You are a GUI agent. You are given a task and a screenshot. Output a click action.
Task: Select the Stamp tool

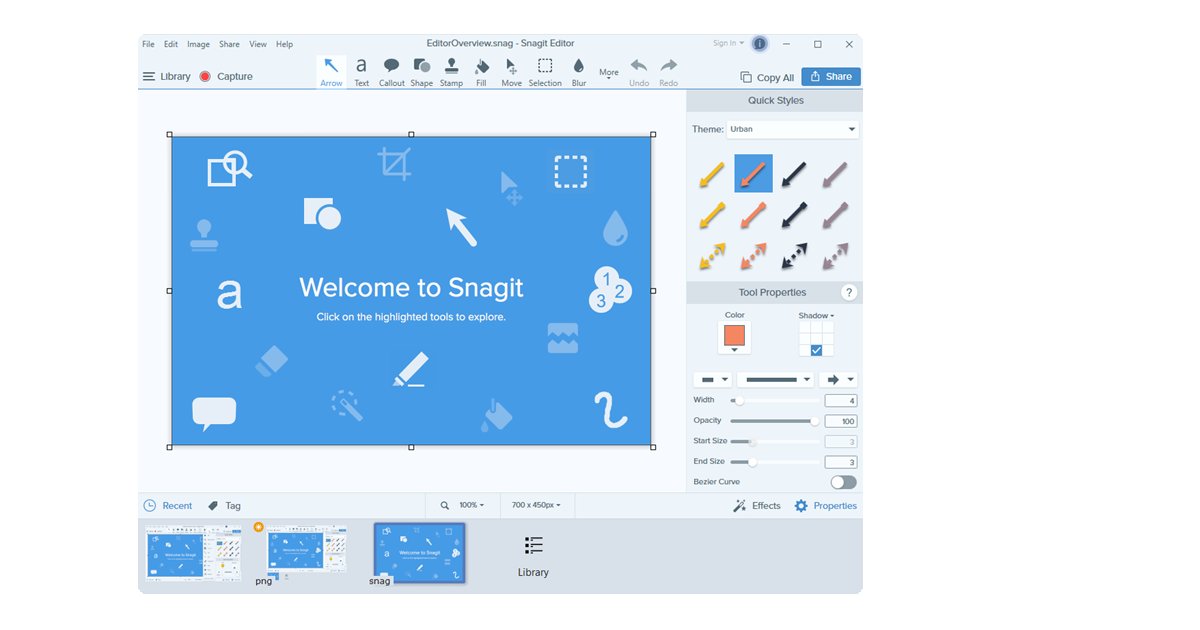coord(451,72)
